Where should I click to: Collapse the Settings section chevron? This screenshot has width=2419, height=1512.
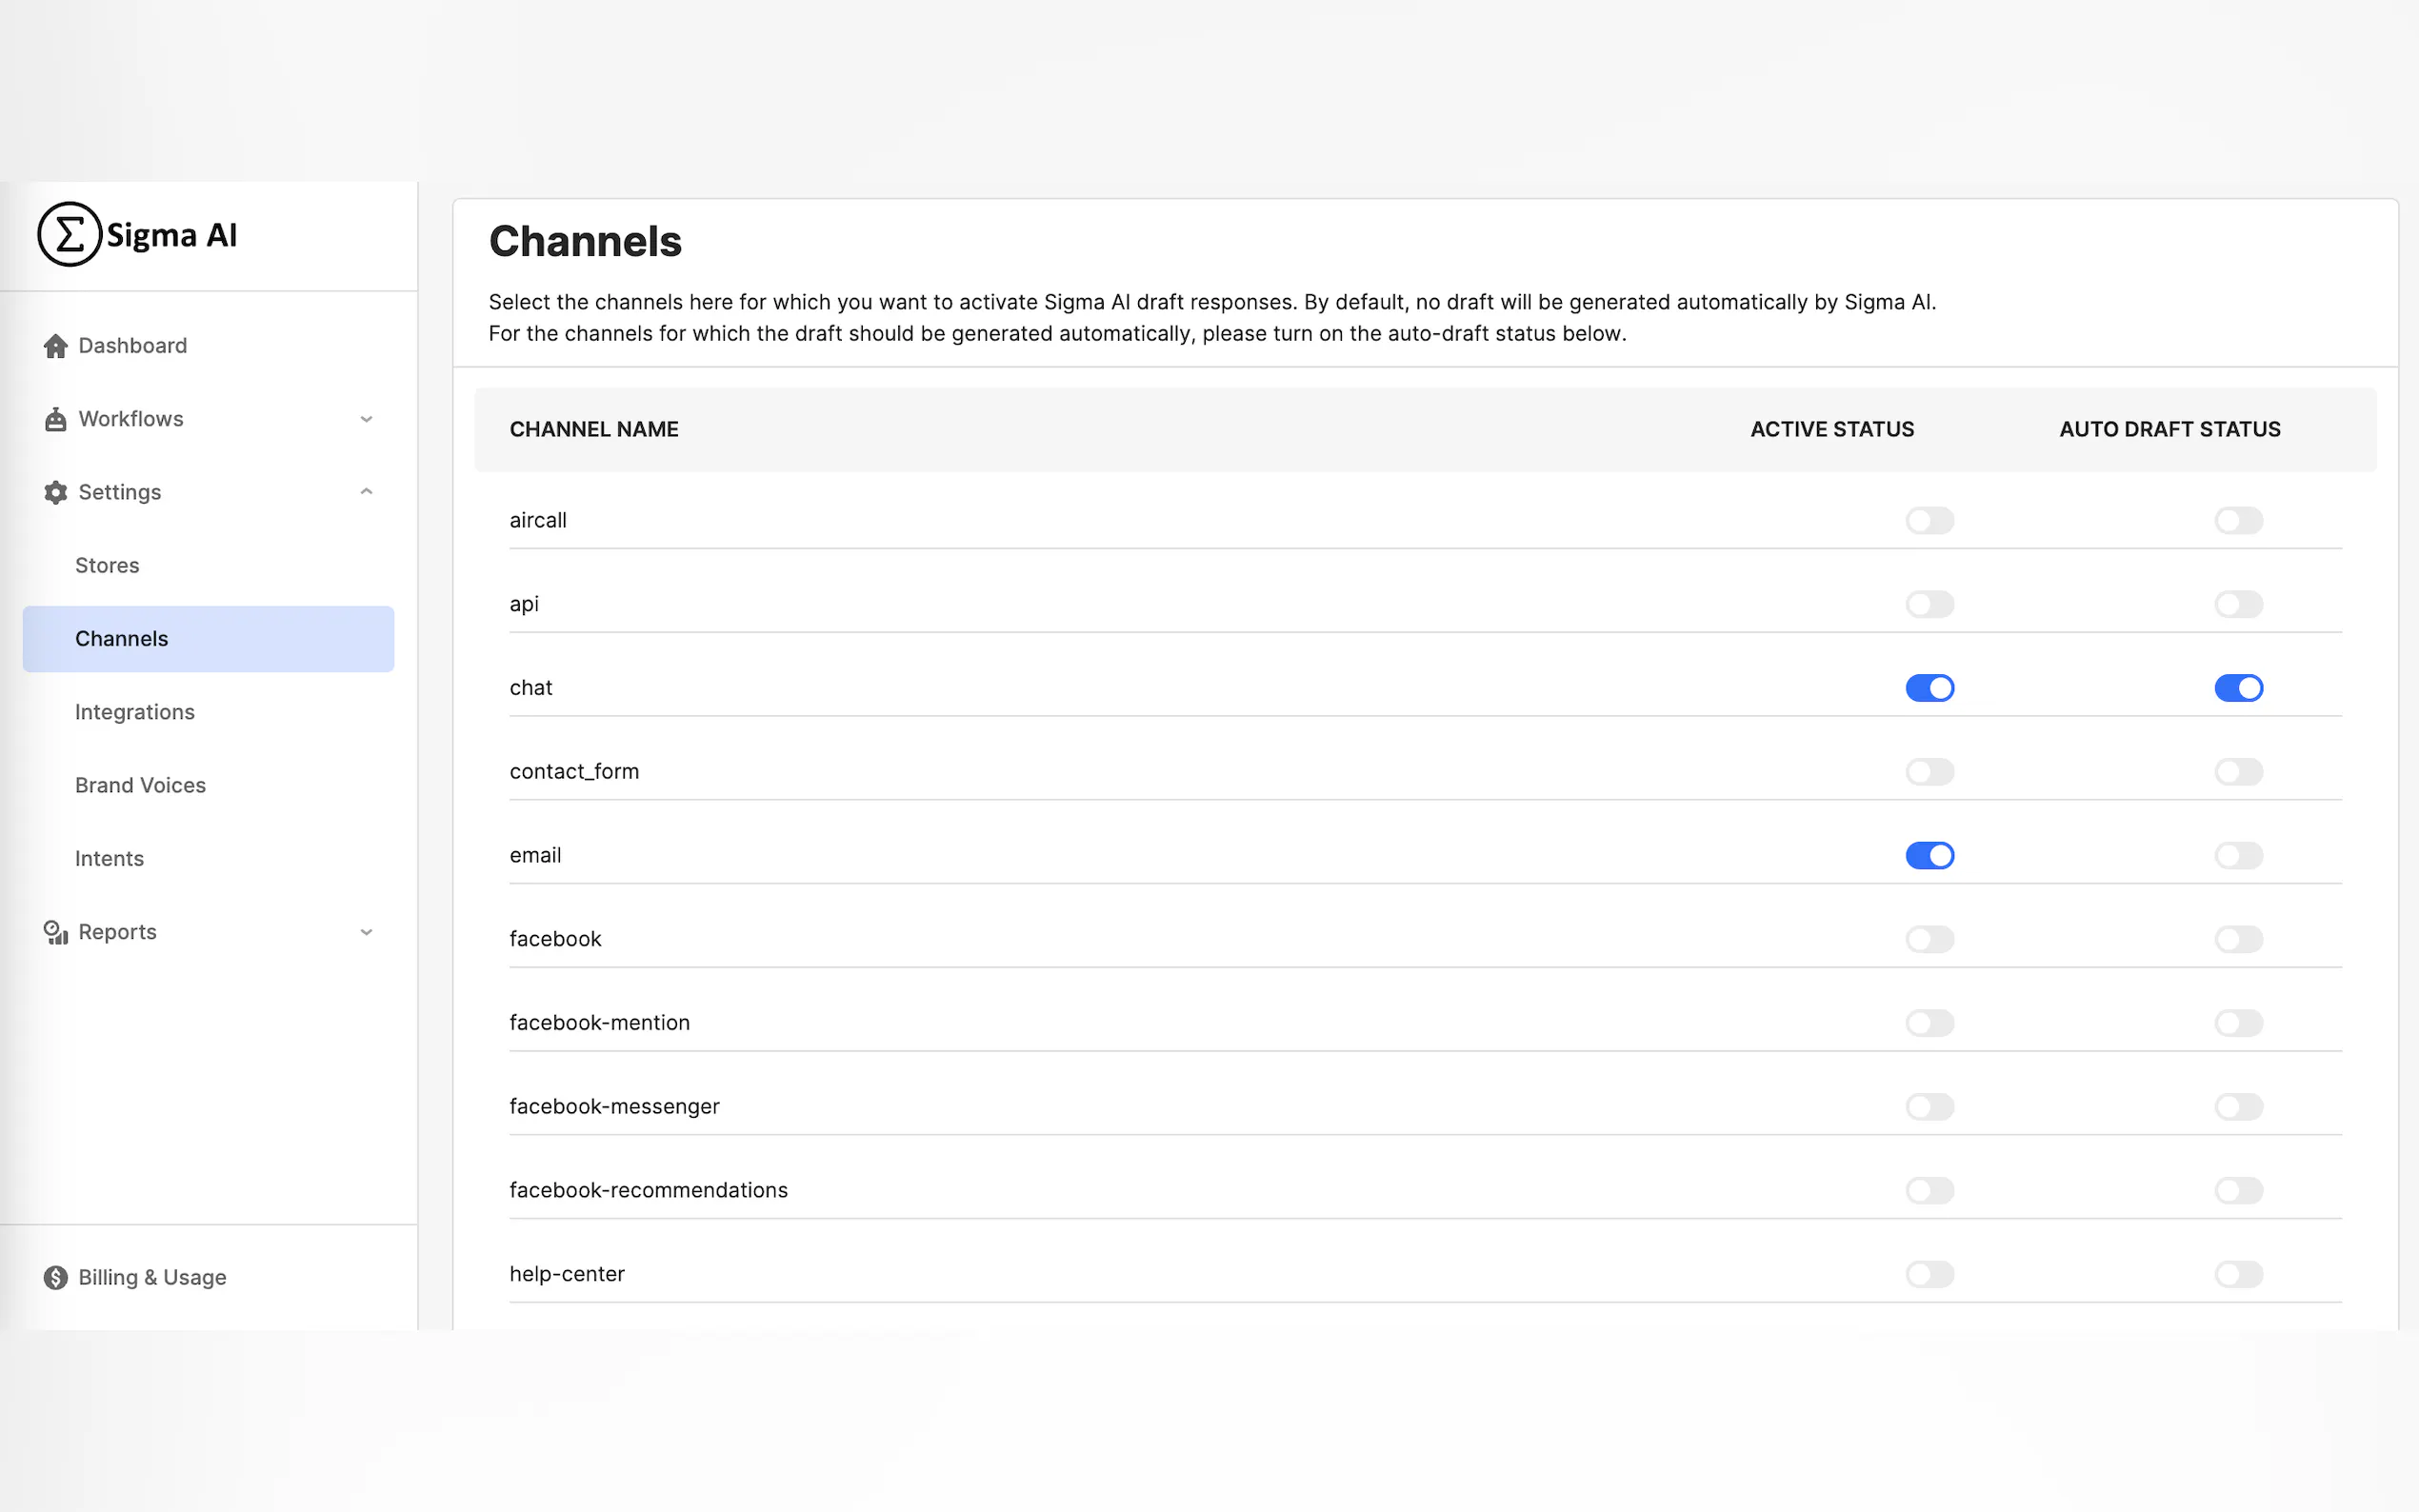click(x=366, y=491)
